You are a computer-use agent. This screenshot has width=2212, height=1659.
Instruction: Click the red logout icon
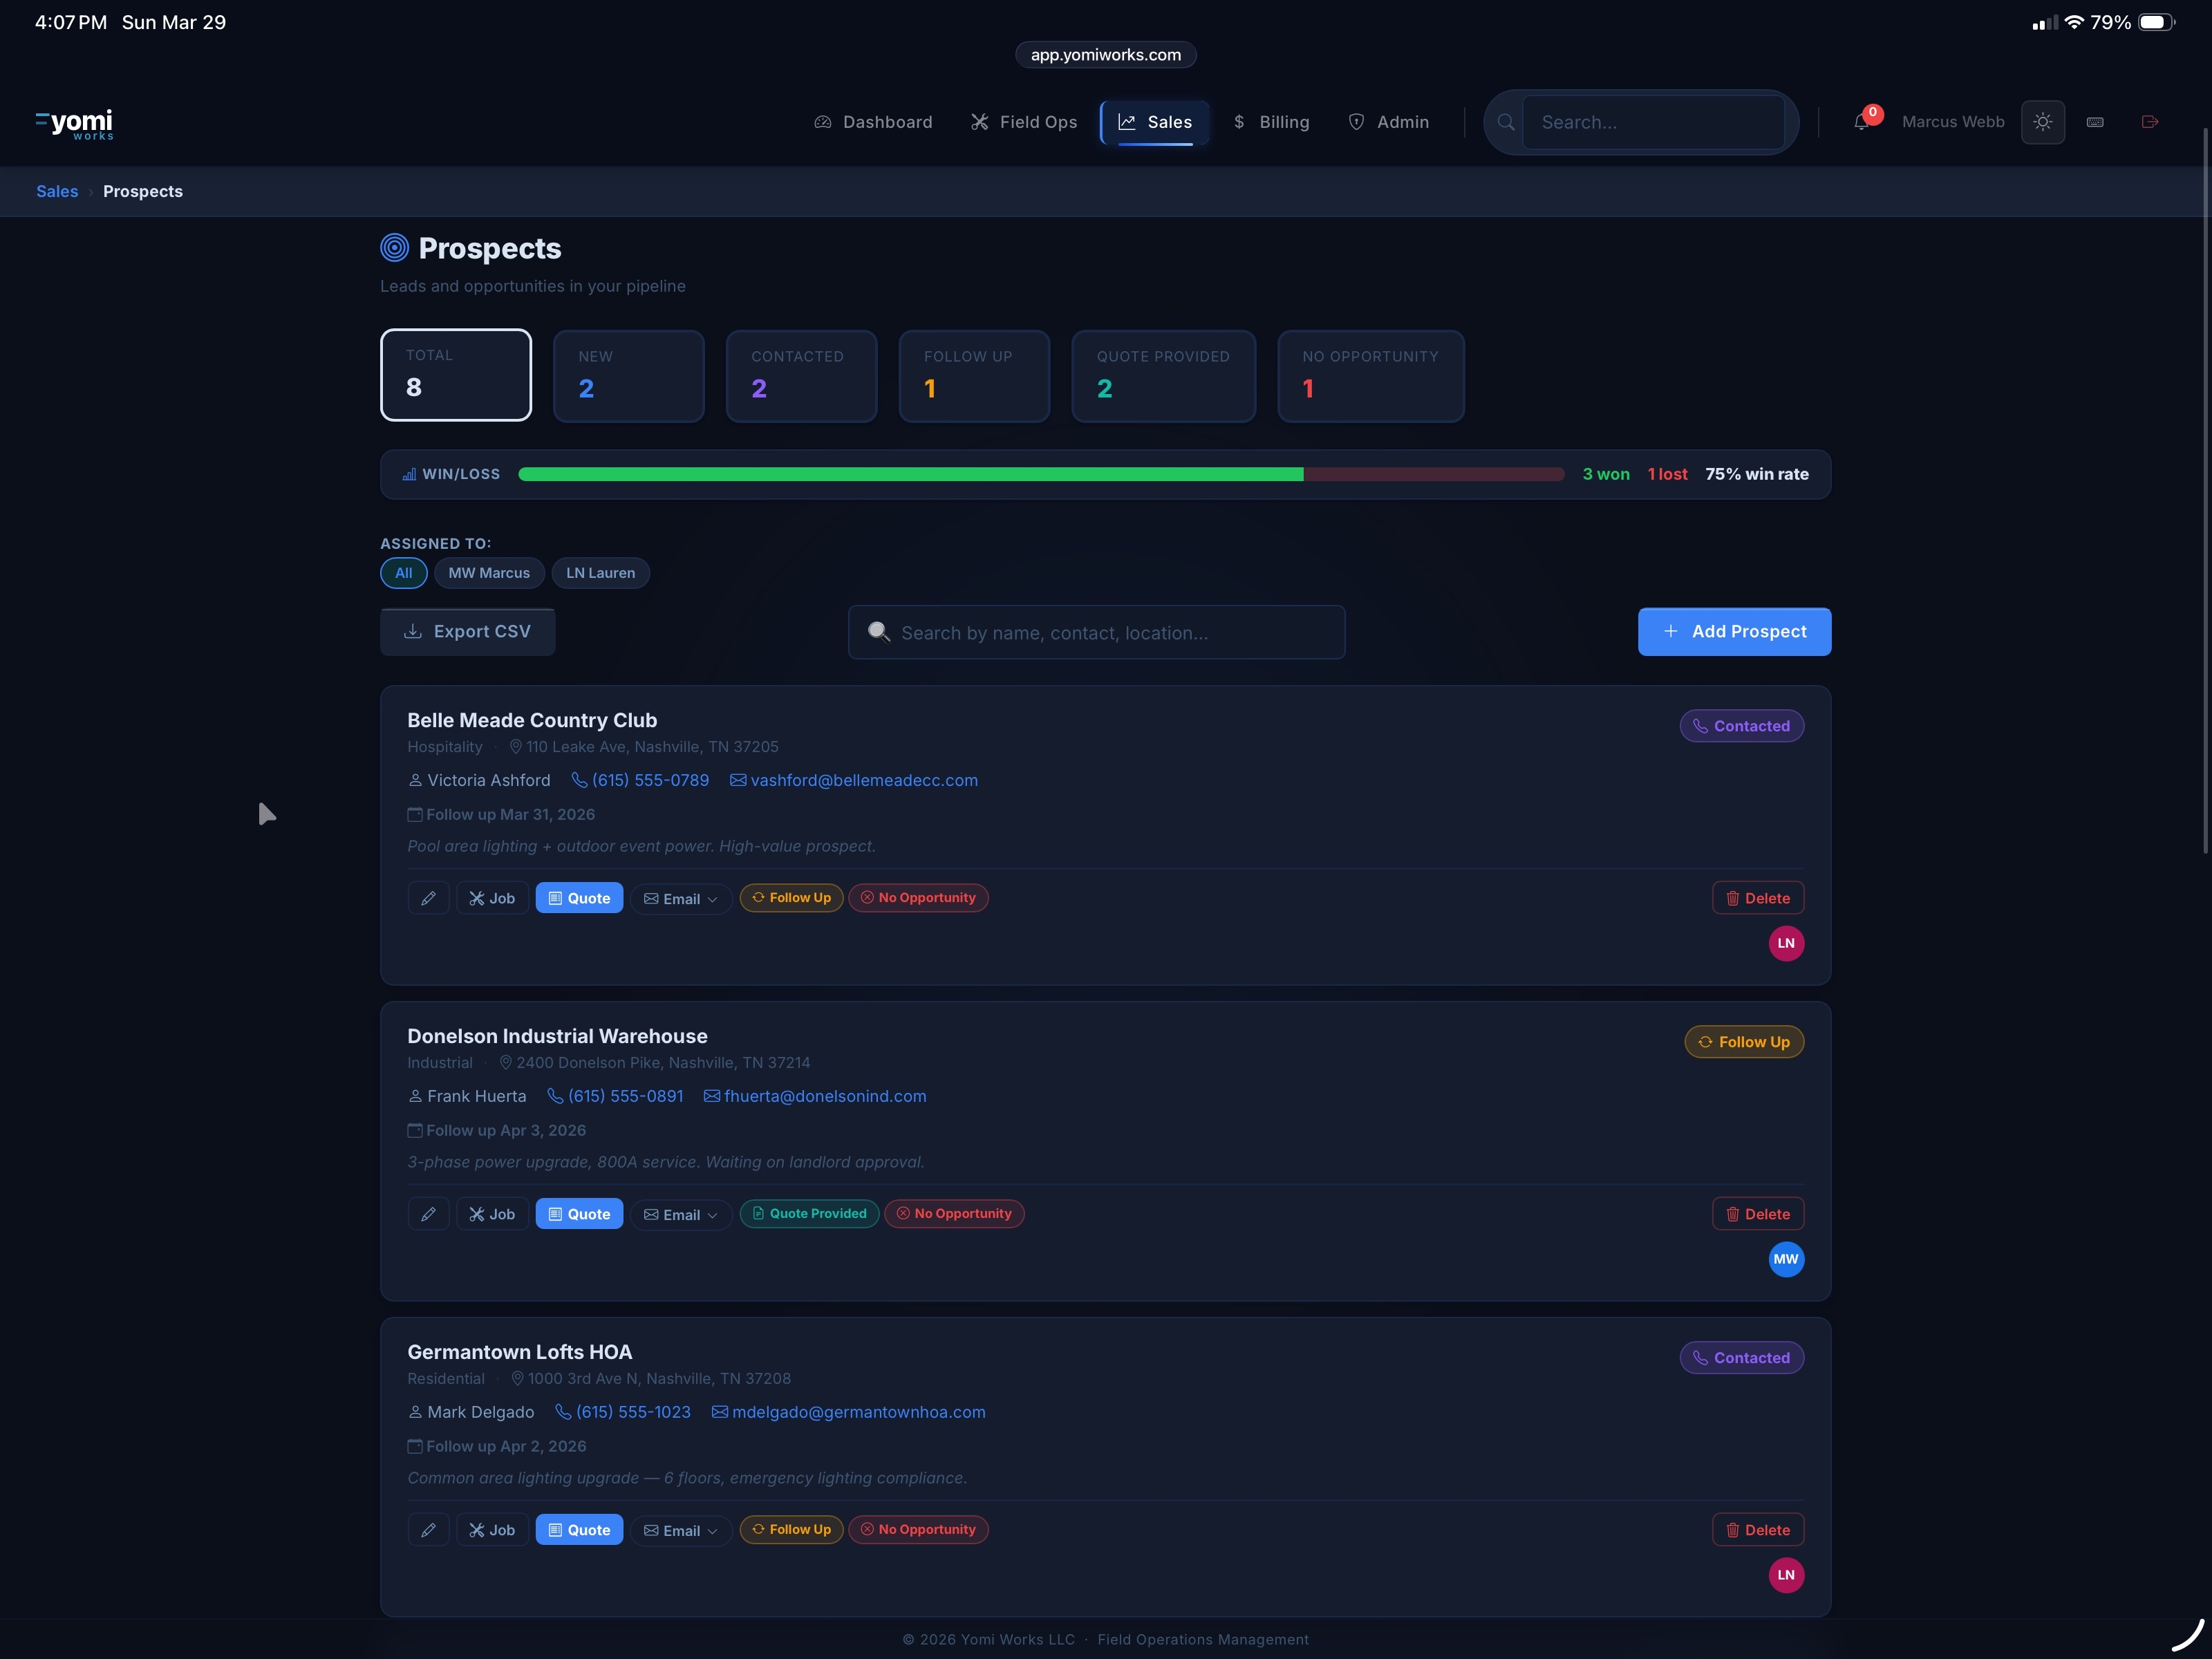click(2150, 121)
